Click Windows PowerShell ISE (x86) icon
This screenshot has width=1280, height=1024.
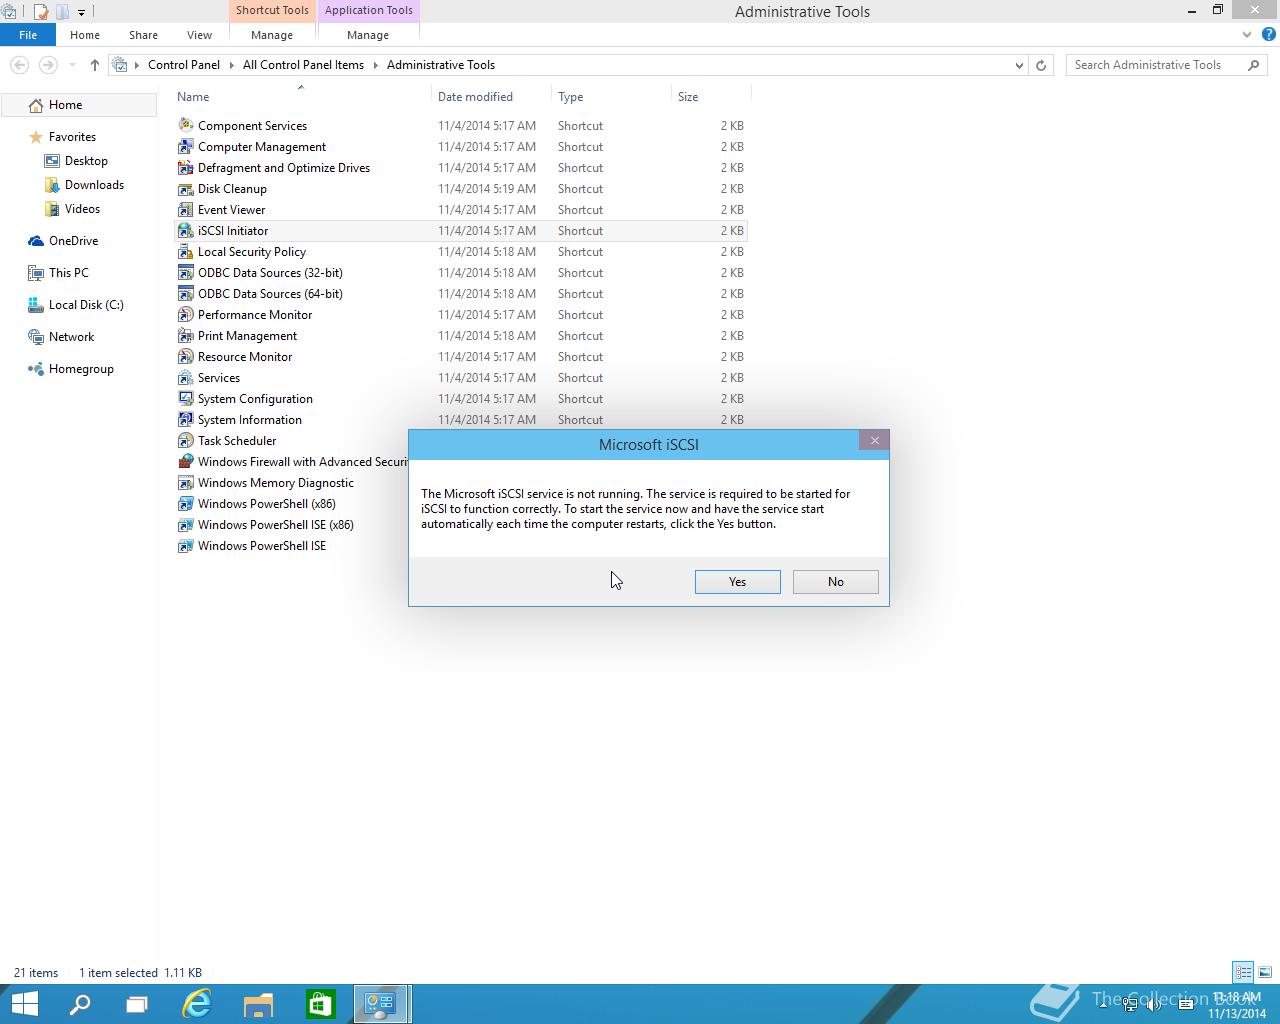185,524
